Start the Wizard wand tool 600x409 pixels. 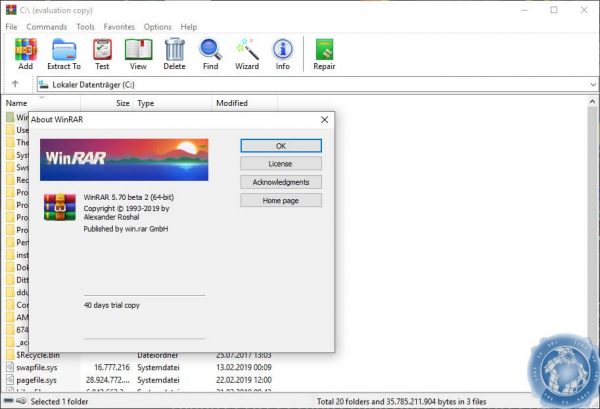[x=247, y=50]
